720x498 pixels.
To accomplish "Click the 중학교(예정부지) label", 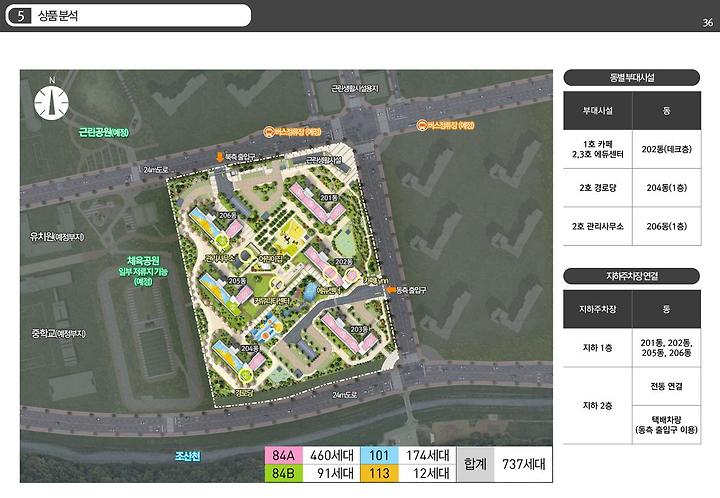I will (x=58, y=333).
